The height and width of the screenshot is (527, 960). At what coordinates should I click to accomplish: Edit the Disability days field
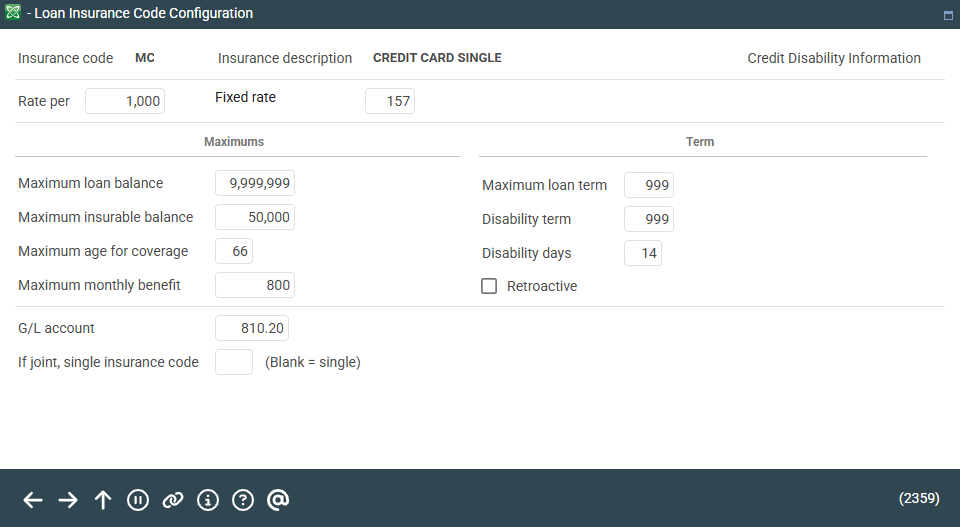(643, 253)
